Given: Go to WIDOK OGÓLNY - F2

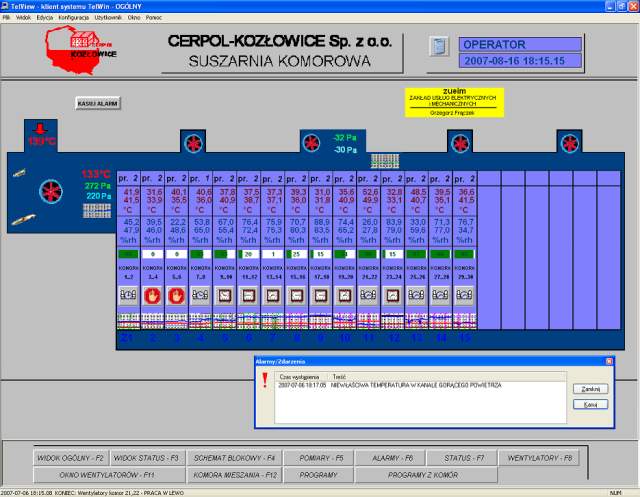Looking at the screenshot, I should tap(71, 458).
